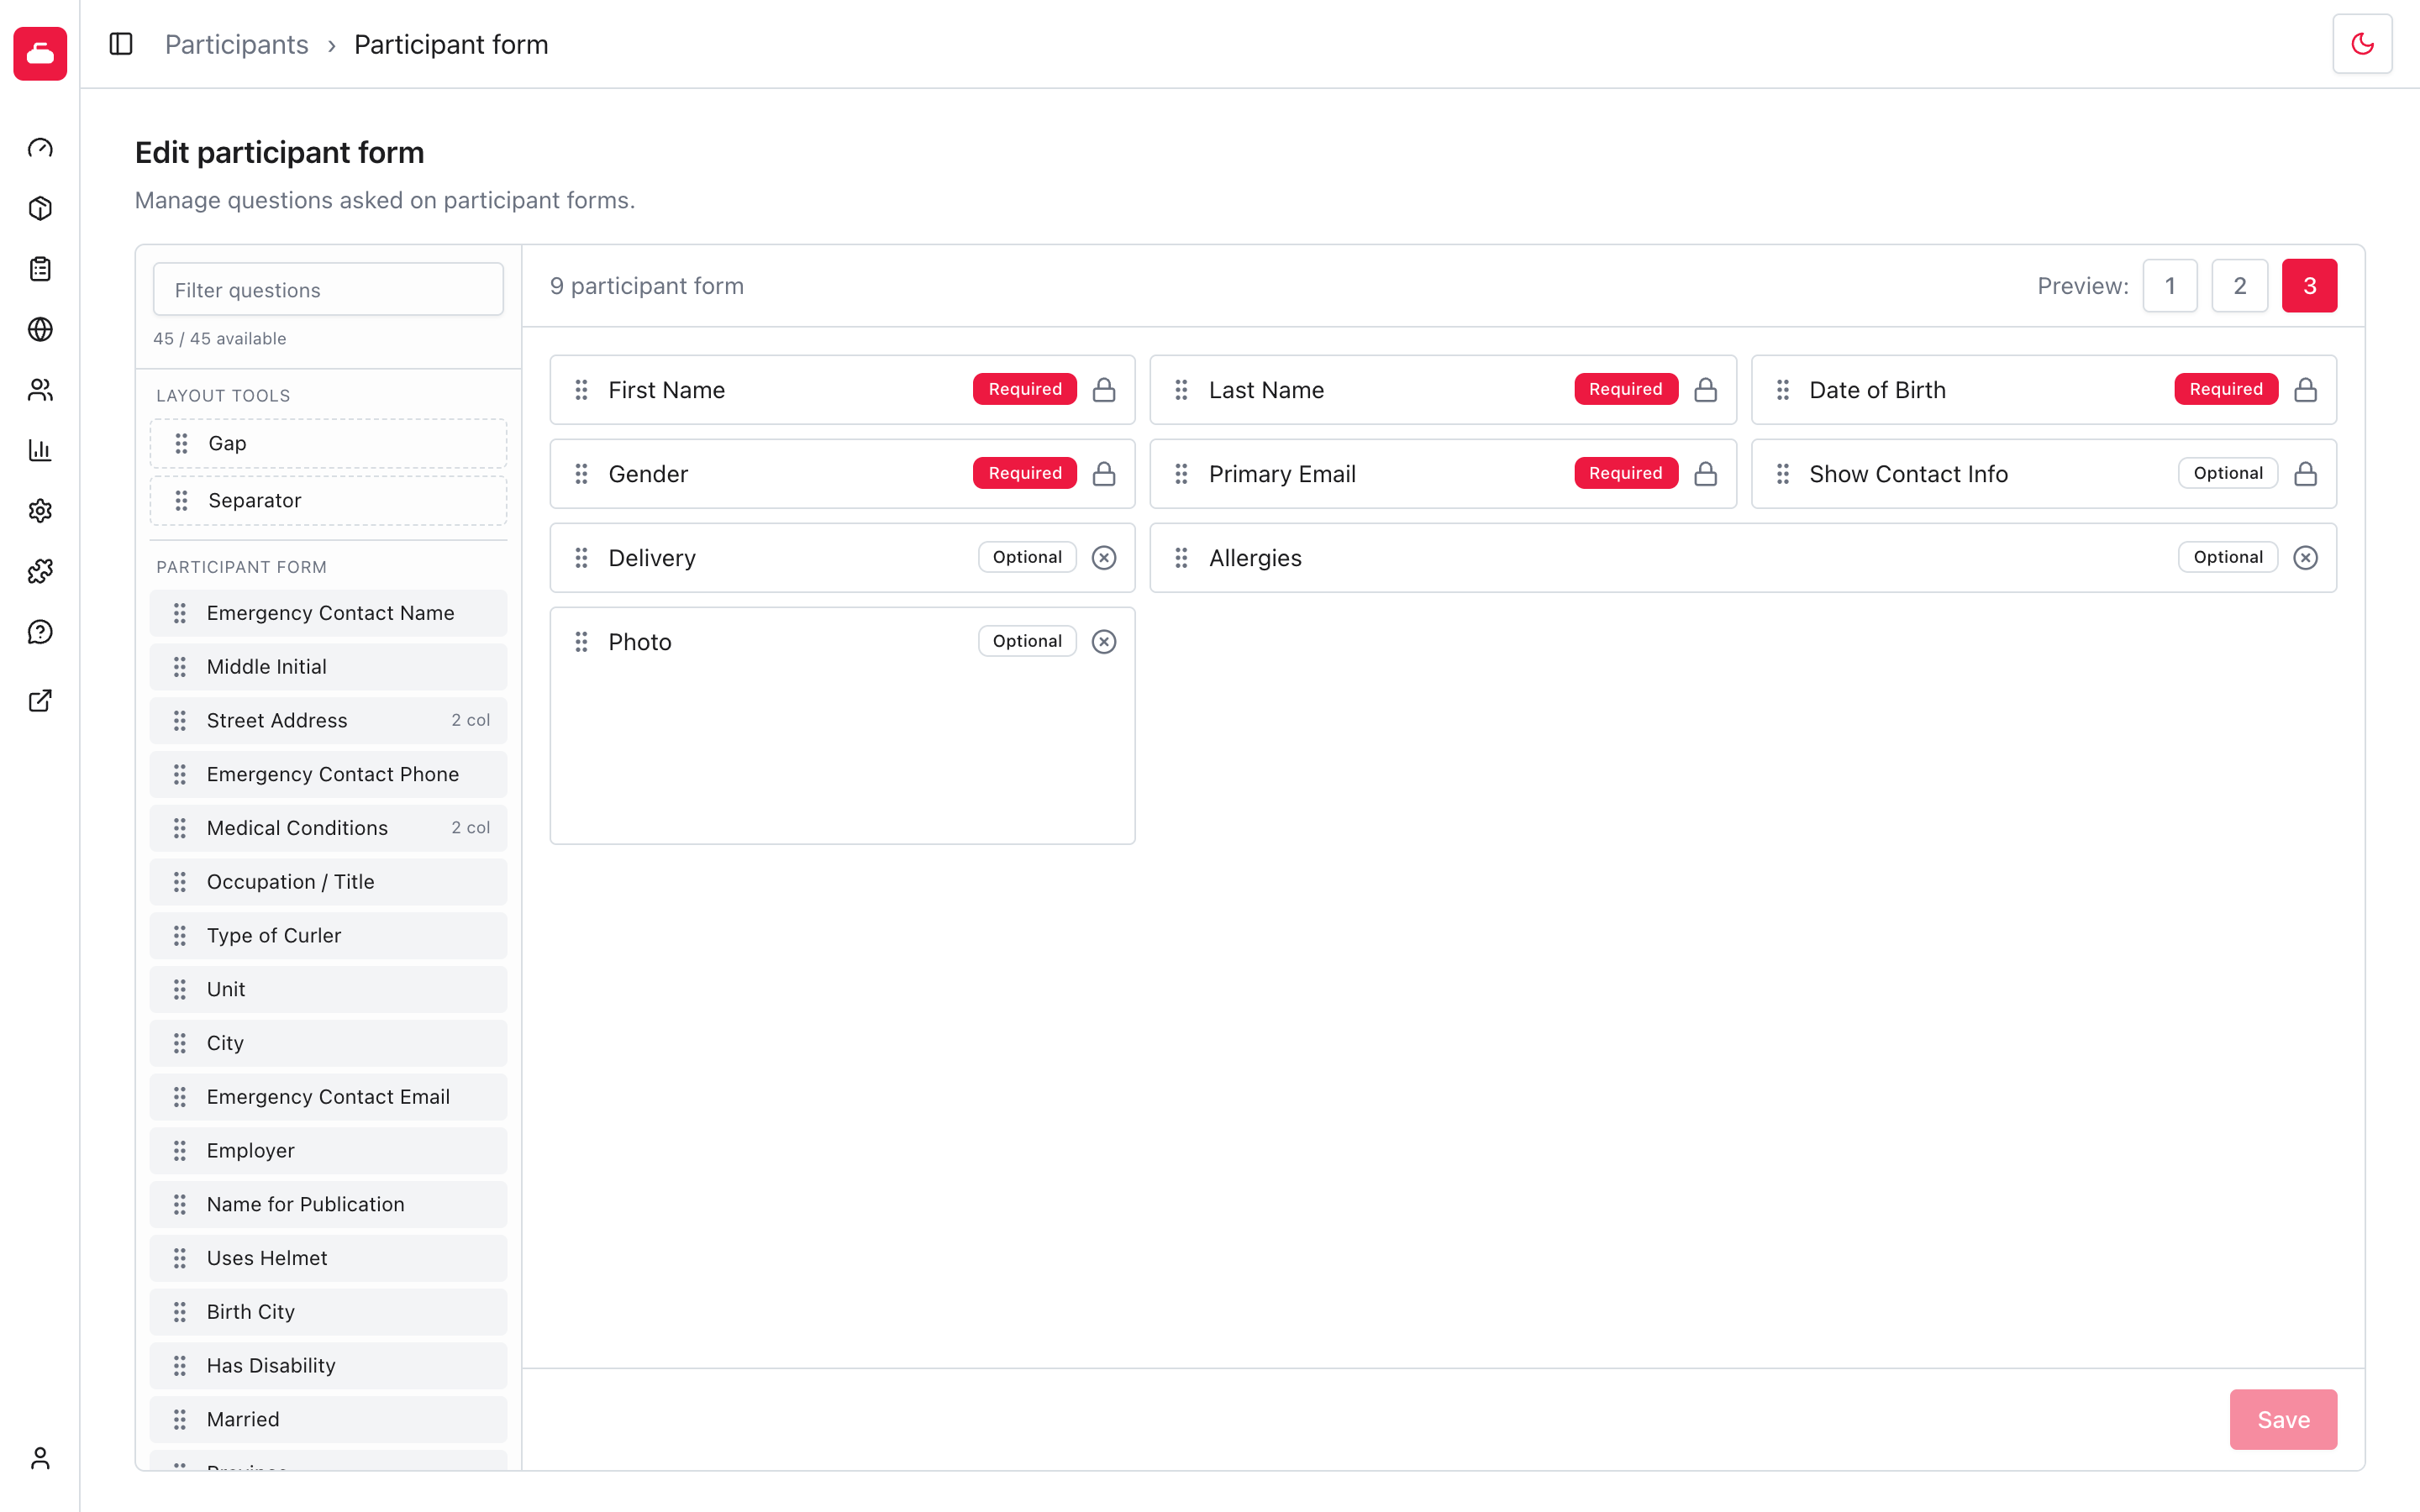
Task: Click the lock icon on Last Name
Action: click(x=1705, y=389)
